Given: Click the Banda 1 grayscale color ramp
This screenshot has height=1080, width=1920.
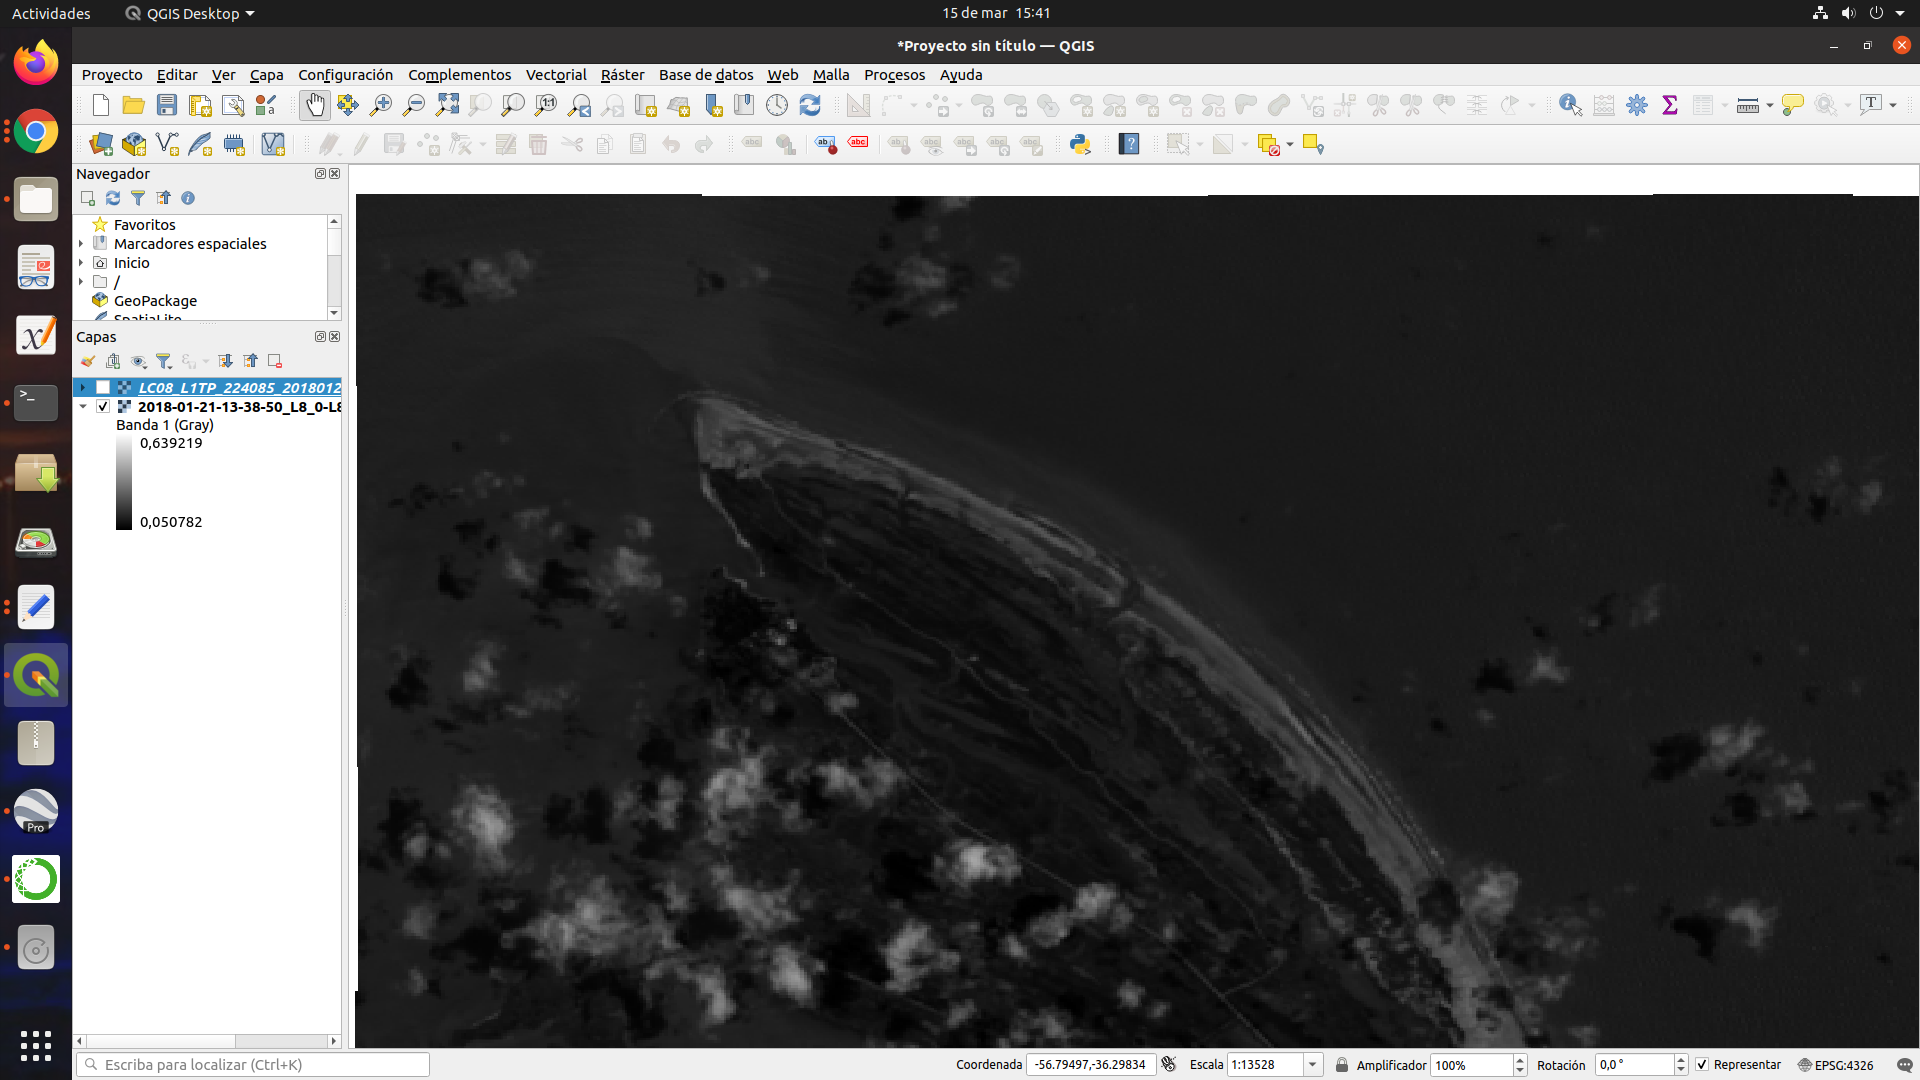Looking at the screenshot, I should [123, 482].
